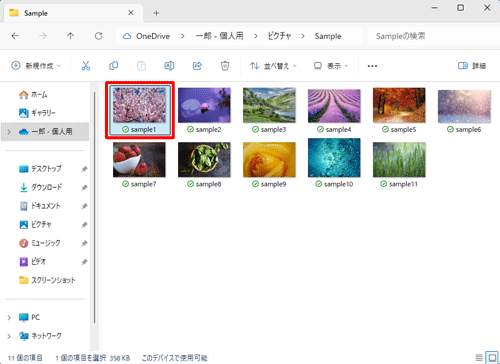Screen dimensions: 500x364
Task: Add a new tab with plus button
Action: (156, 13)
